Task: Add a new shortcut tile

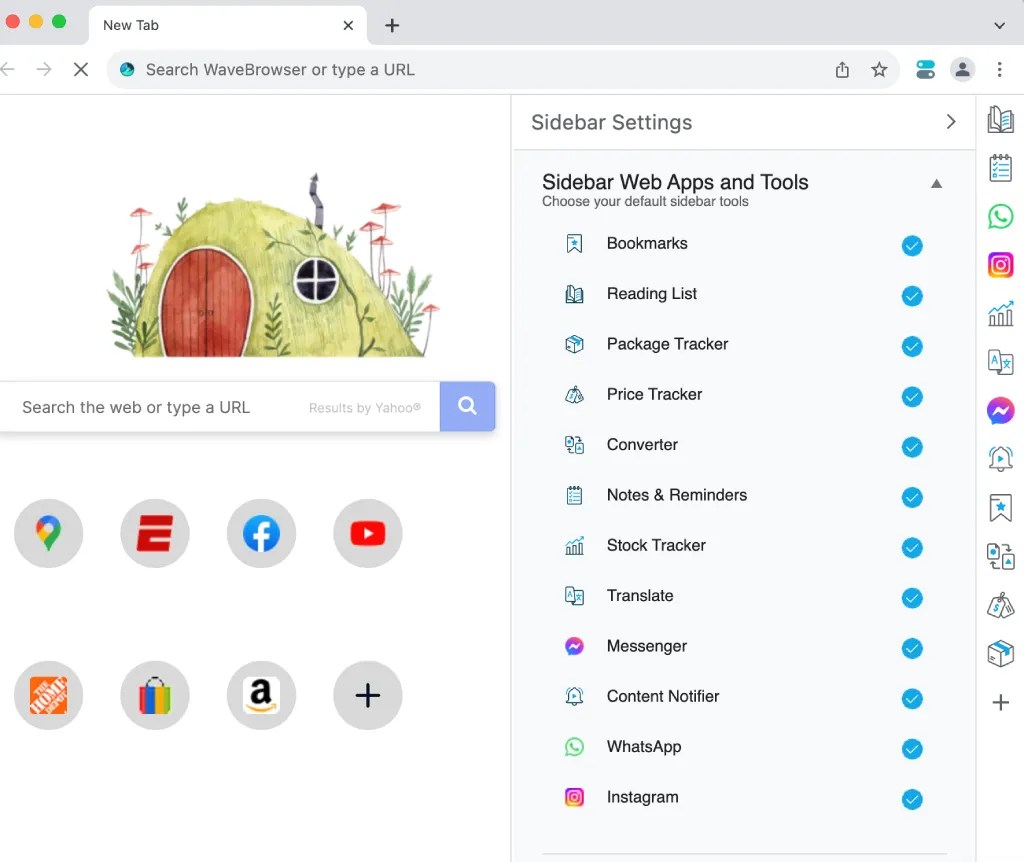Action: (367, 695)
